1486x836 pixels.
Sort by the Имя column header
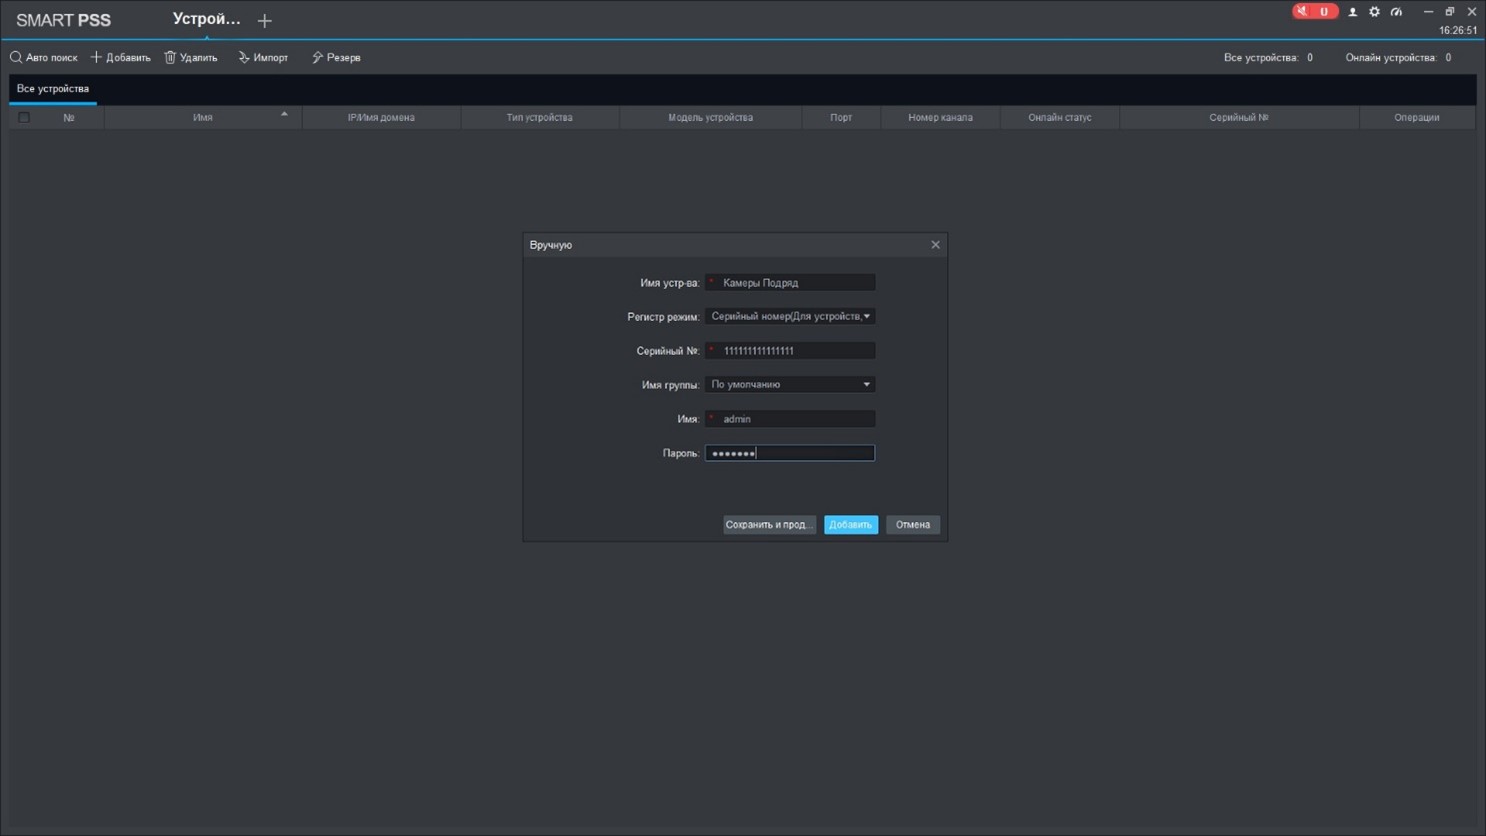click(203, 118)
